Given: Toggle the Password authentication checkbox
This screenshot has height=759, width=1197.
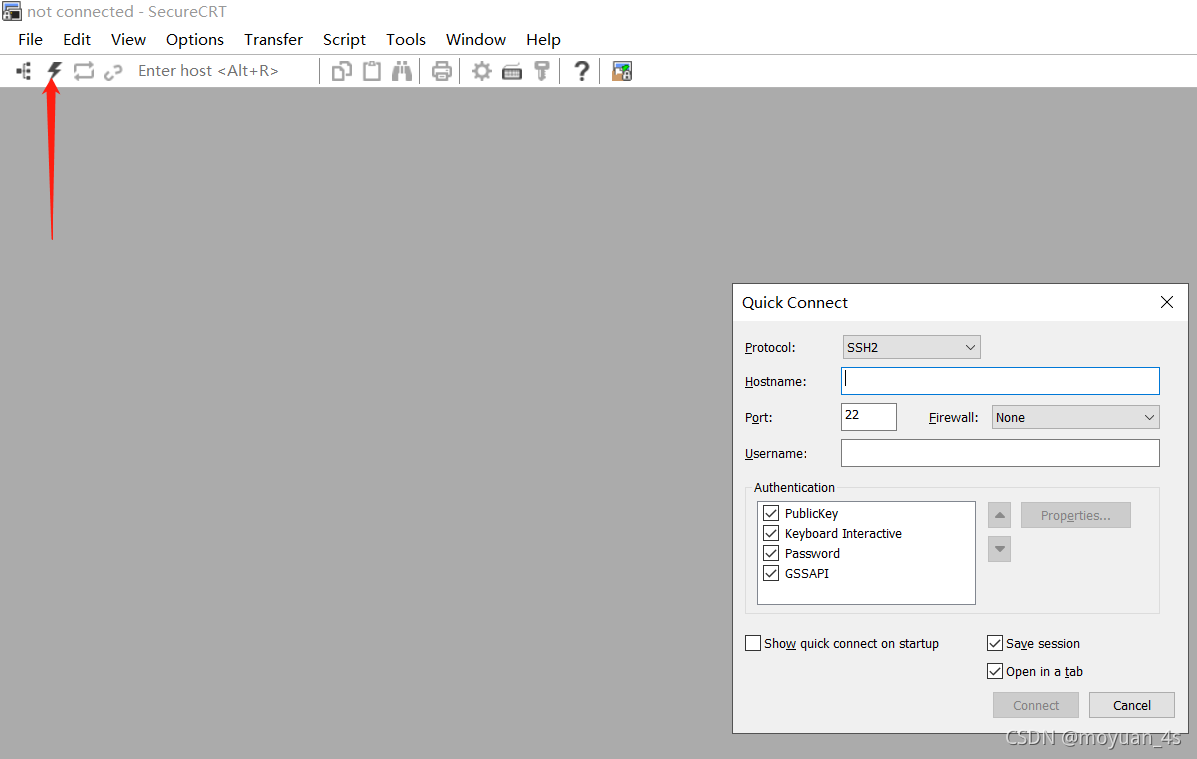Looking at the screenshot, I should point(771,553).
